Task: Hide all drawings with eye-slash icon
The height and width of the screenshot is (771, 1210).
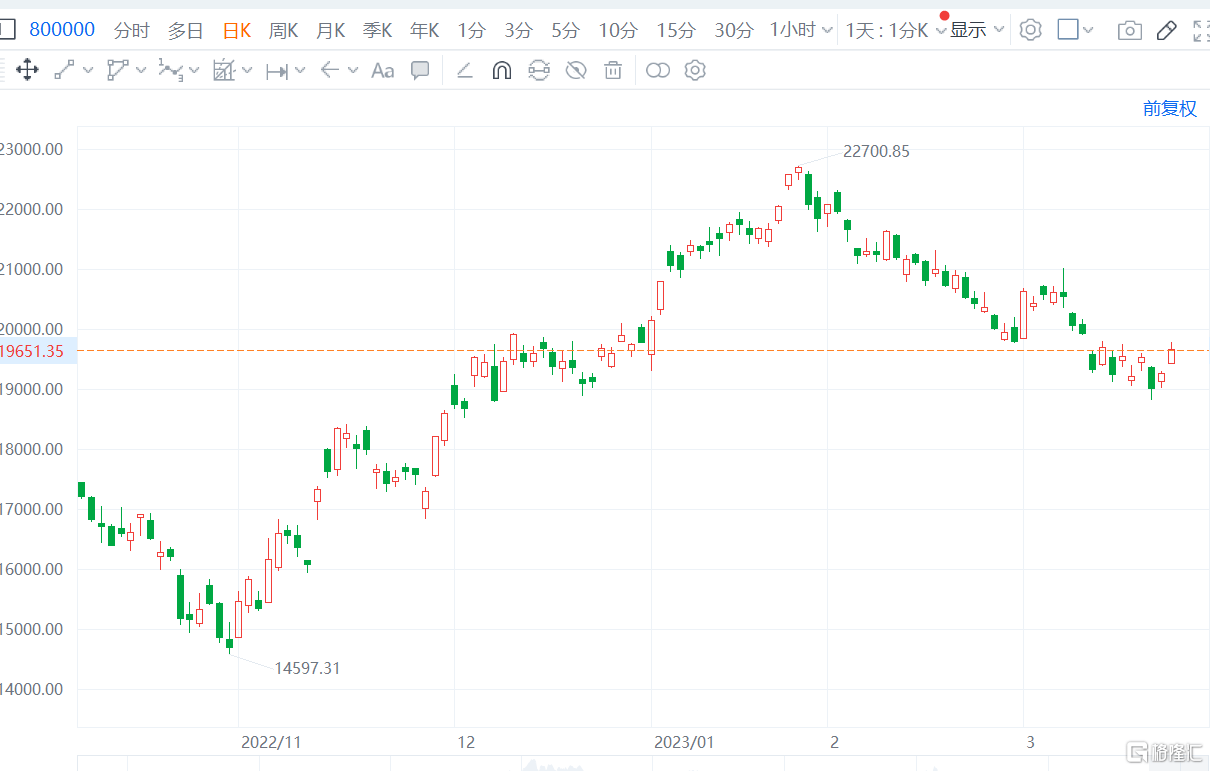Action: [576, 70]
